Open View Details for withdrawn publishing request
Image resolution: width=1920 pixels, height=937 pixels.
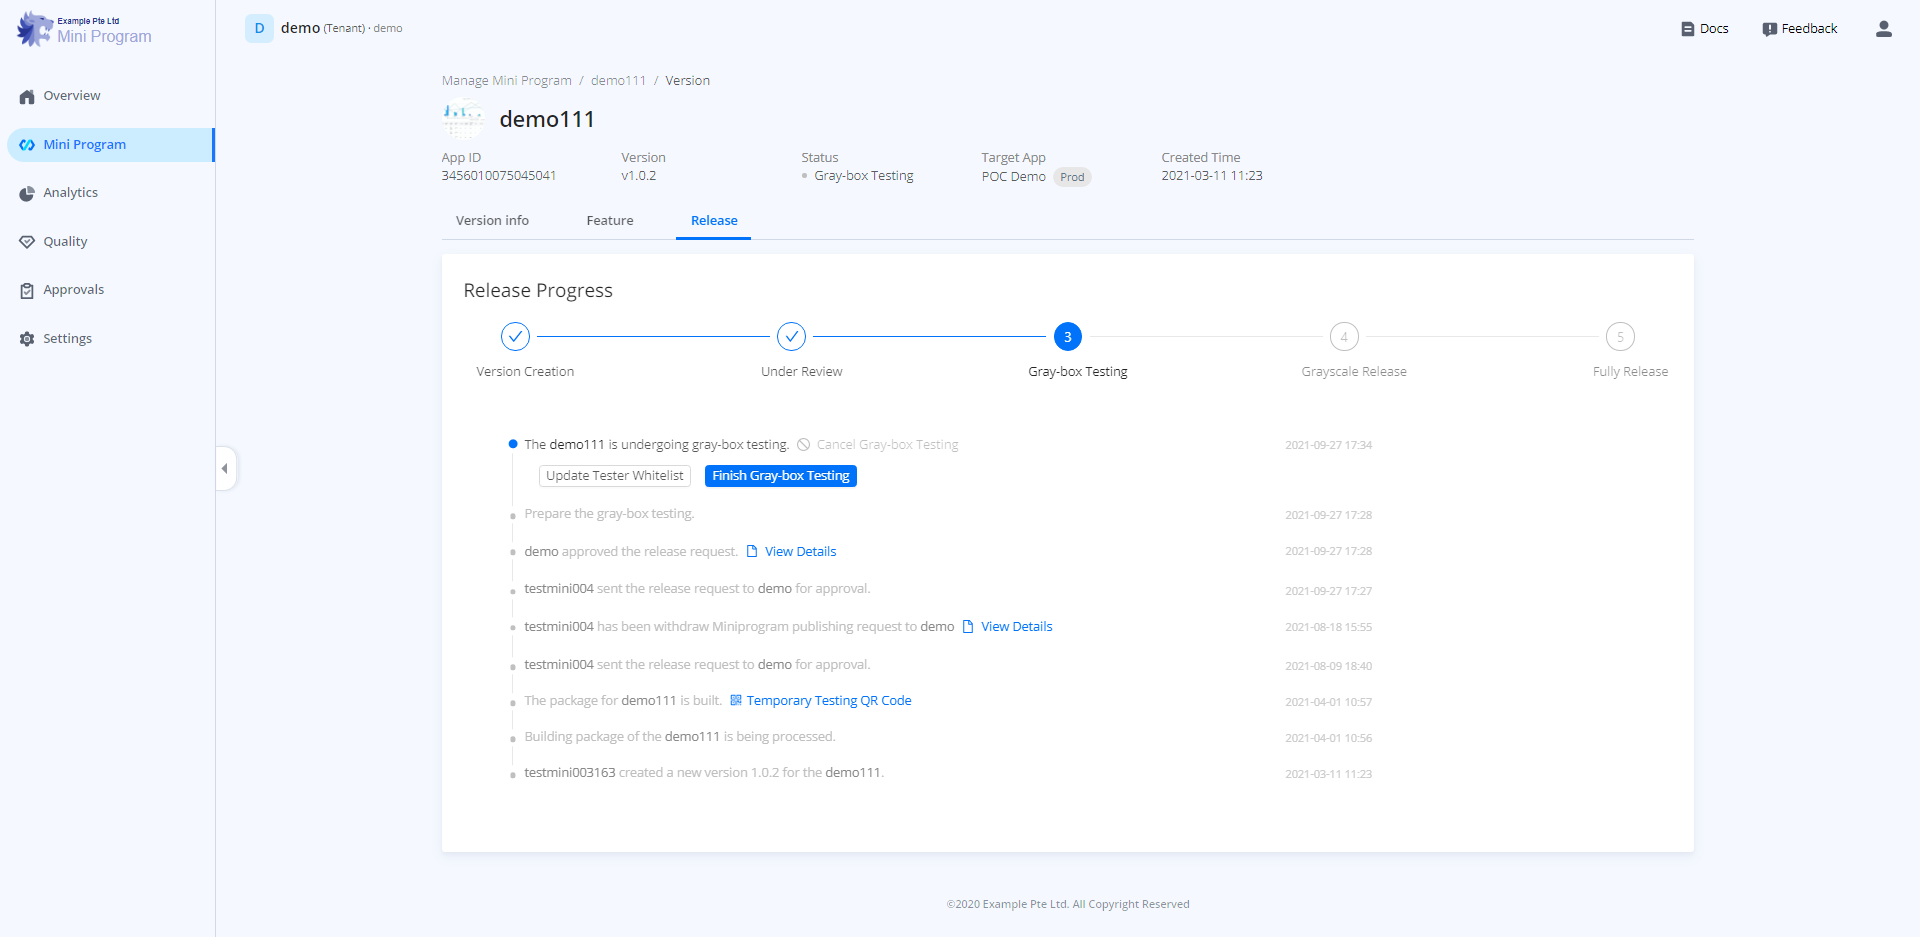[1016, 627]
